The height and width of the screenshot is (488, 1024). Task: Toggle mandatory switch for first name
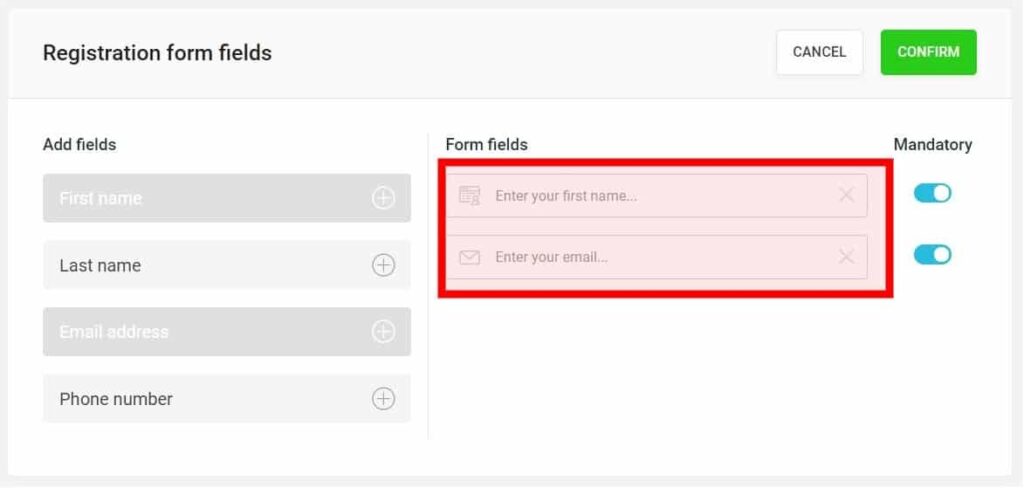(x=933, y=193)
